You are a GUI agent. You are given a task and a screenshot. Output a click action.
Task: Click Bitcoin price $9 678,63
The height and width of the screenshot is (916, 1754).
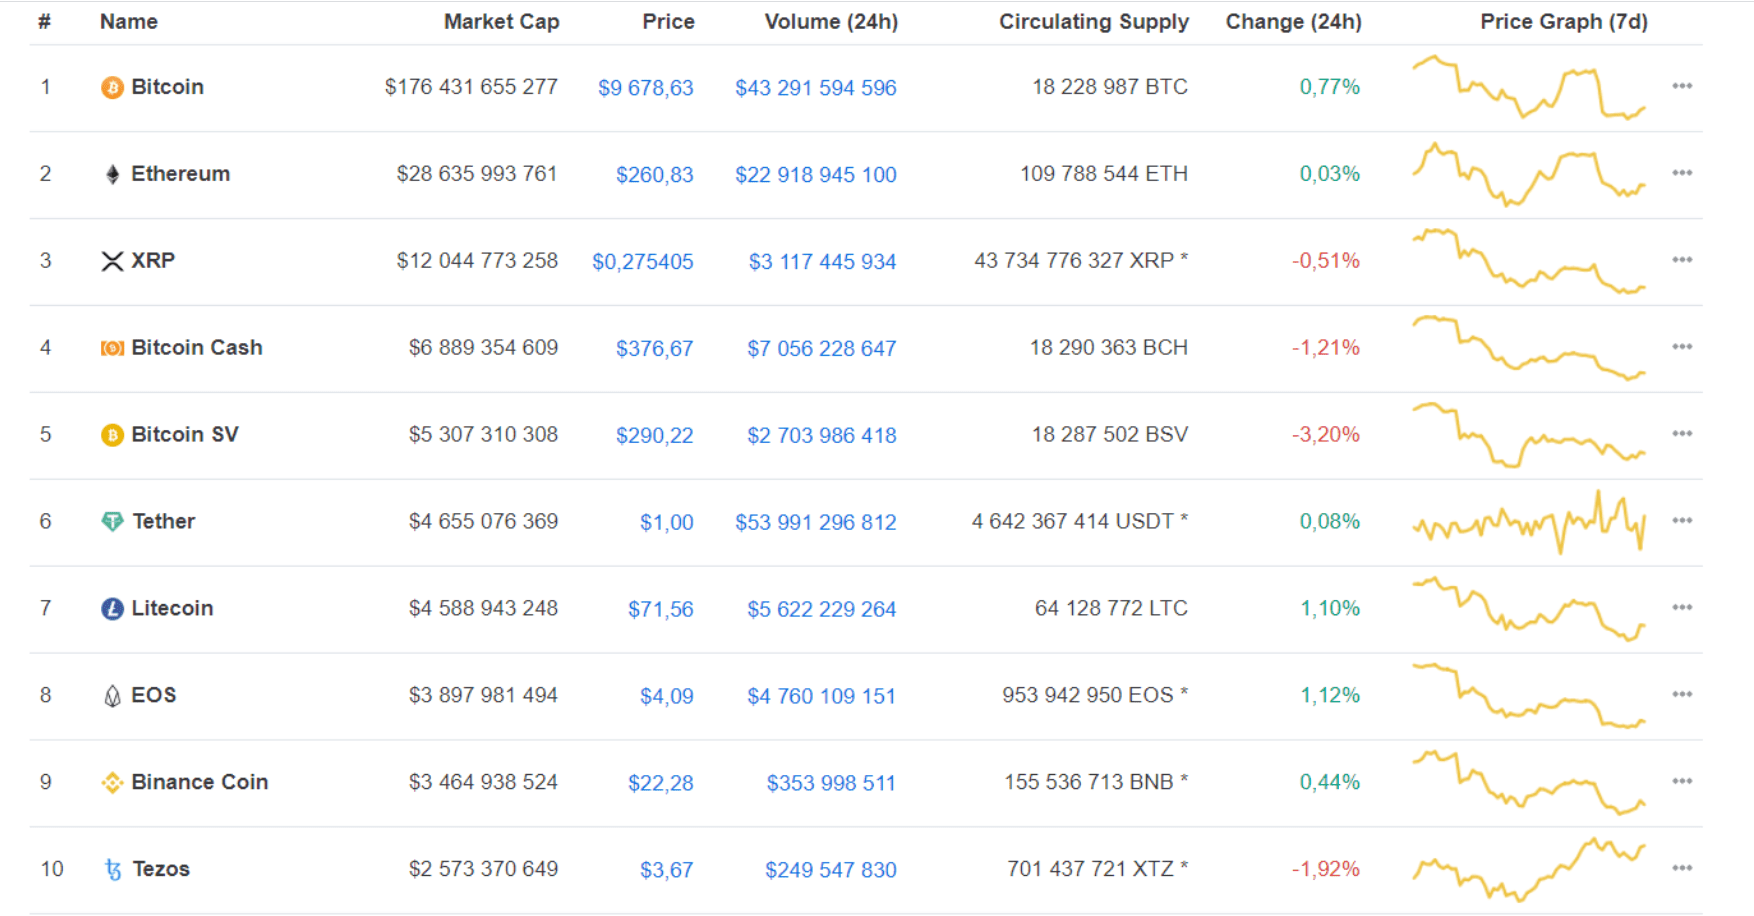646,88
